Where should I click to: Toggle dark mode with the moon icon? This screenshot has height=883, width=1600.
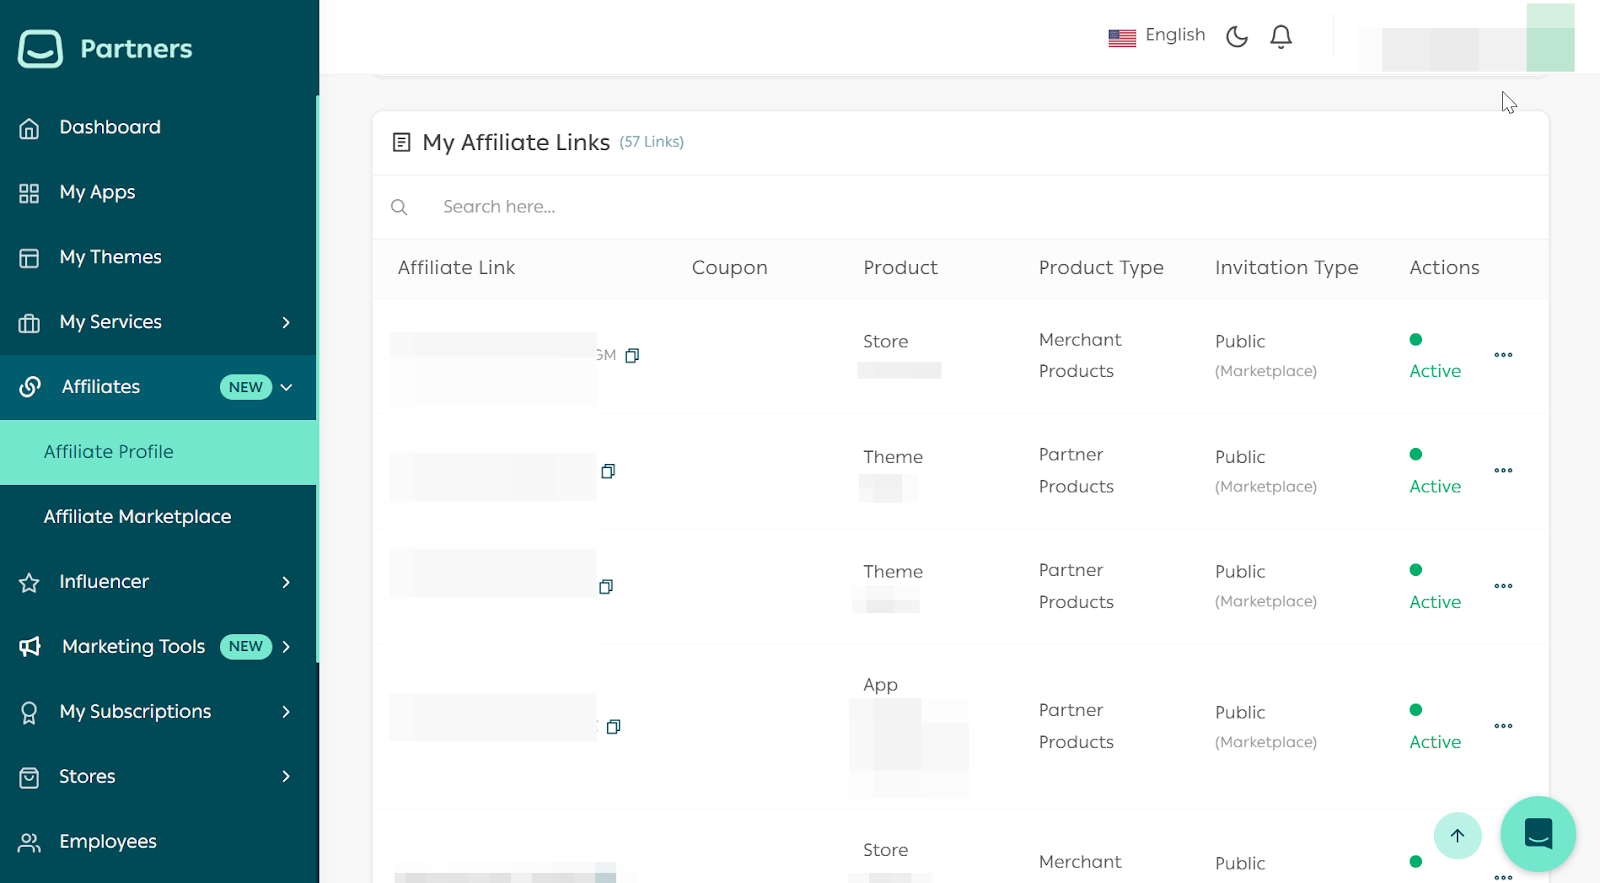coord(1237,37)
